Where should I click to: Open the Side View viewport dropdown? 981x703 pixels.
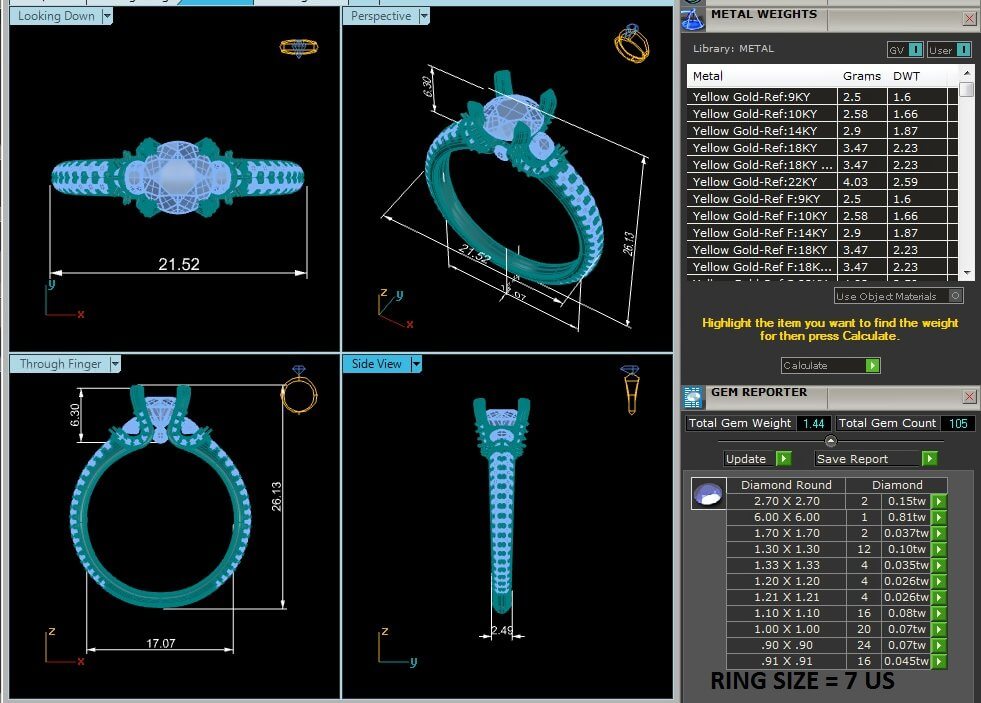tap(416, 364)
